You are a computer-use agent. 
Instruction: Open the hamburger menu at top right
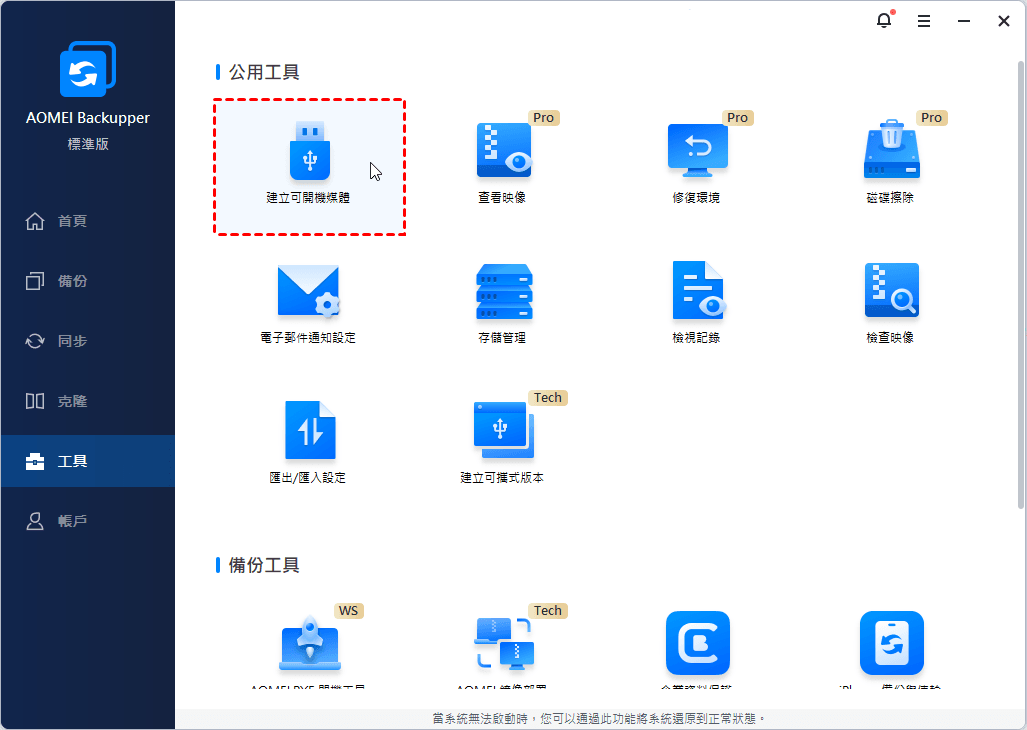[x=924, y=22]
